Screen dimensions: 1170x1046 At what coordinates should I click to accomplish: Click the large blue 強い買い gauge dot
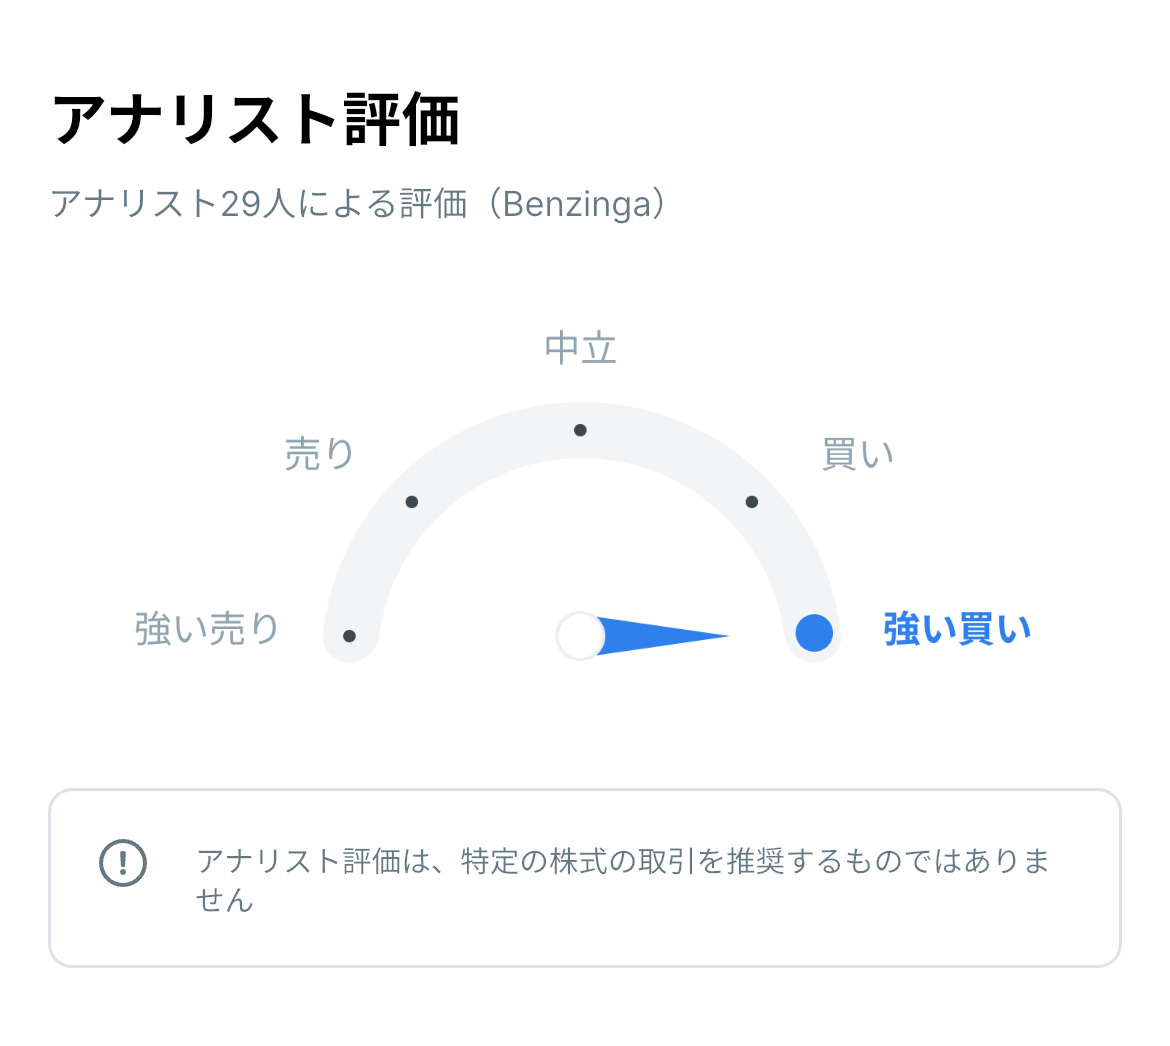[x=814, y=633]
